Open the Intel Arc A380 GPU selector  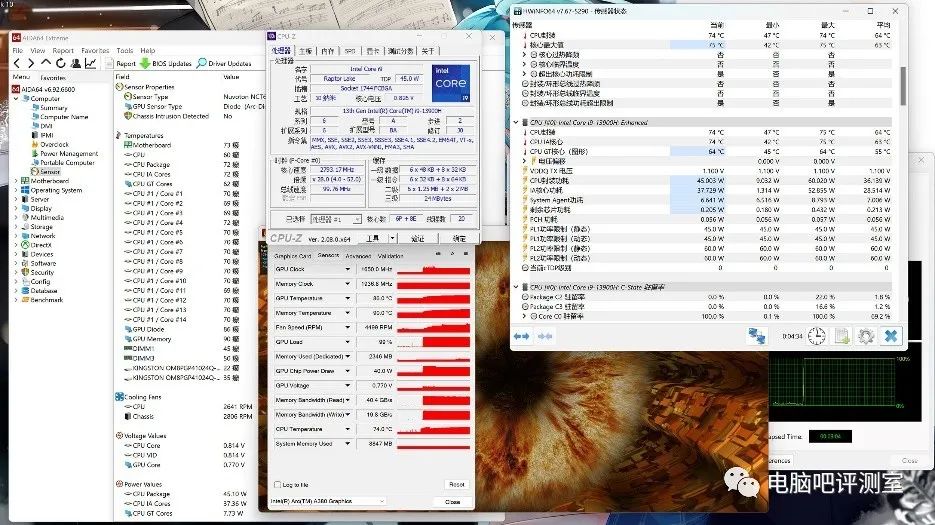(328, 501)
